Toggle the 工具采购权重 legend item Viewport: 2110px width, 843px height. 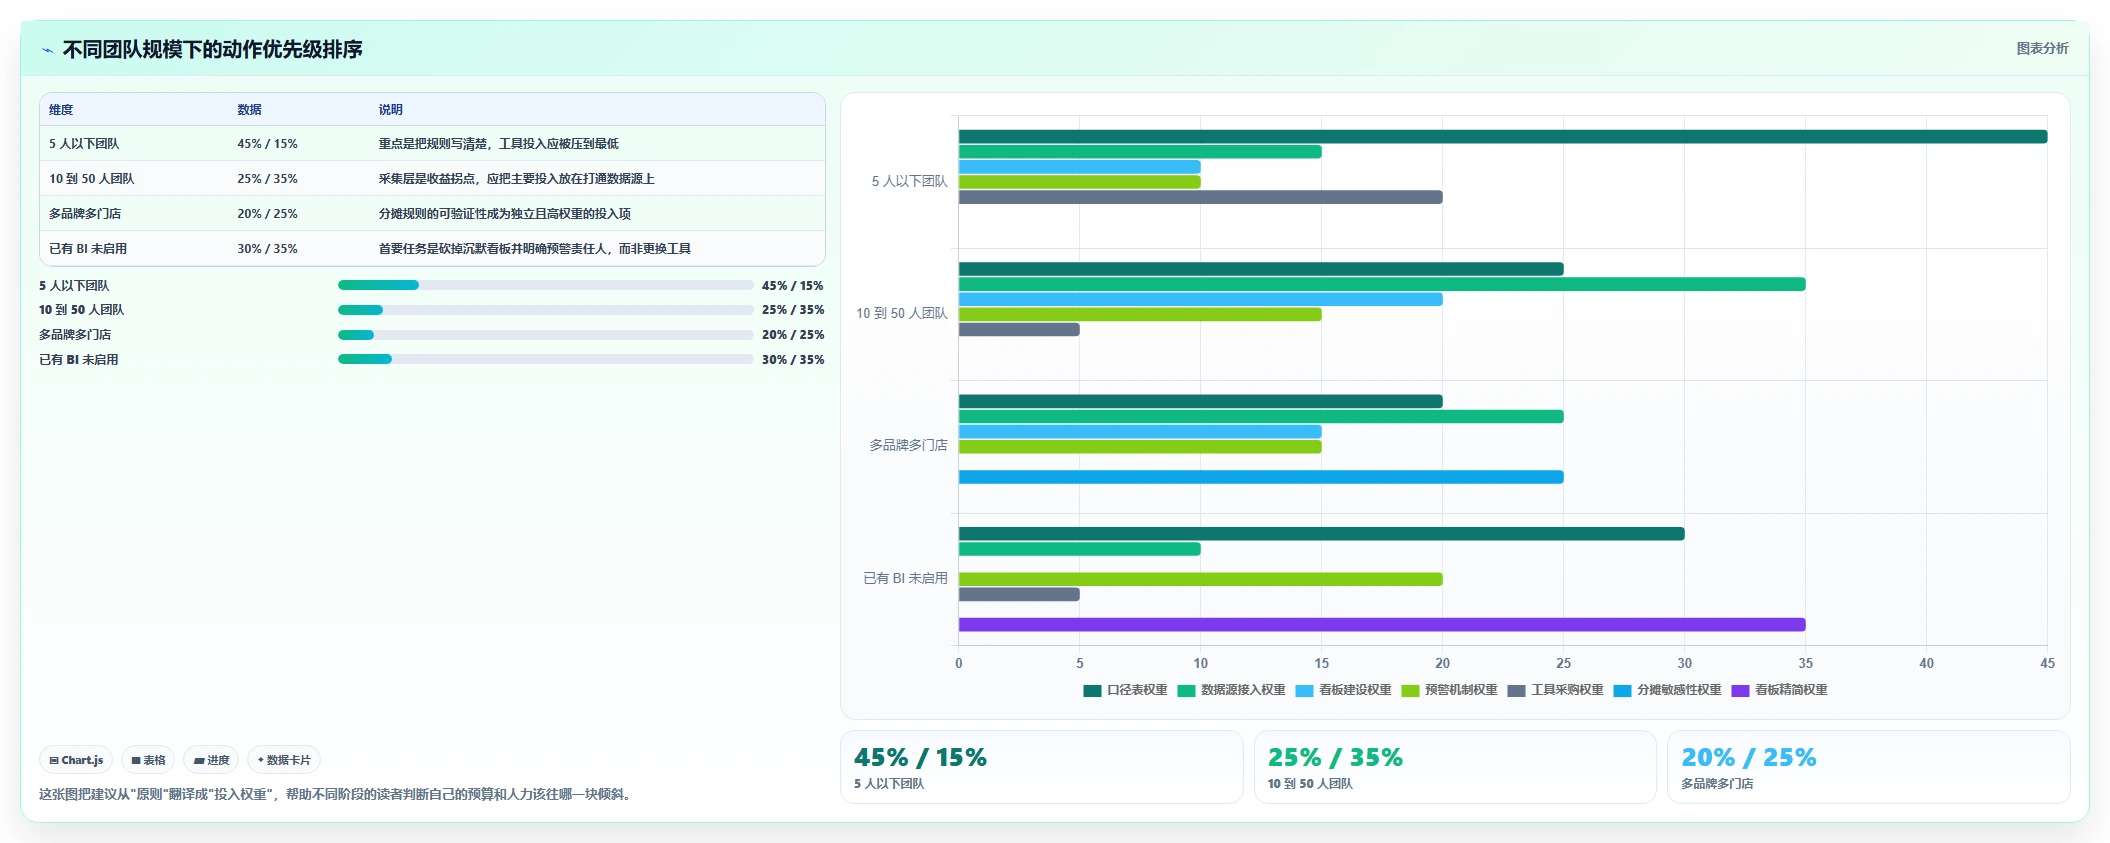(1555, 690)
